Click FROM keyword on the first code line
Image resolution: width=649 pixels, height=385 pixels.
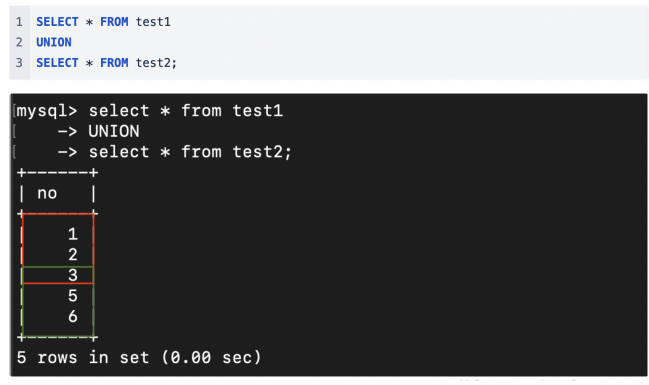pyautogui.click(x=114, y=22)
